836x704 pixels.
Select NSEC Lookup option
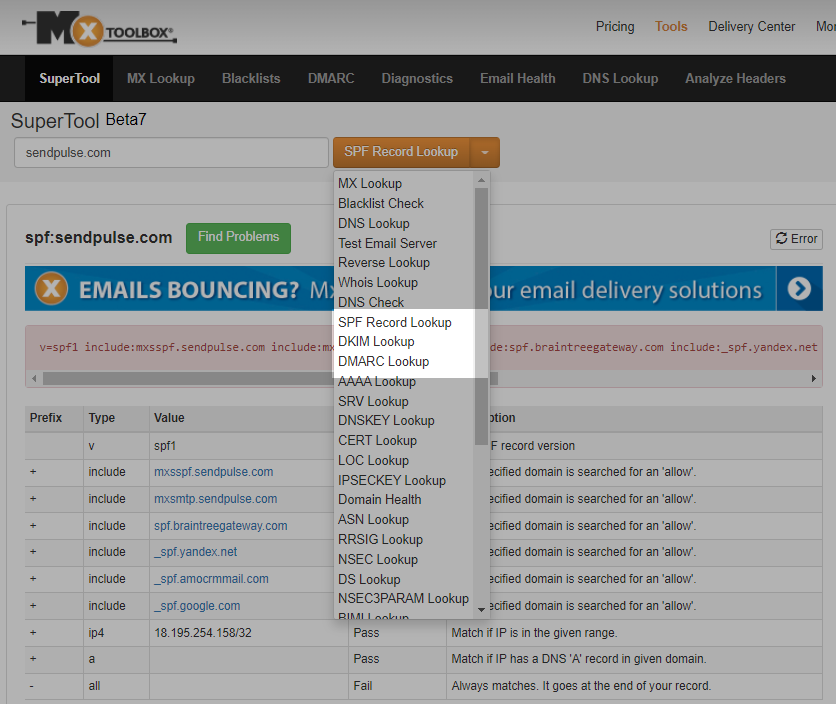(377, 559)
